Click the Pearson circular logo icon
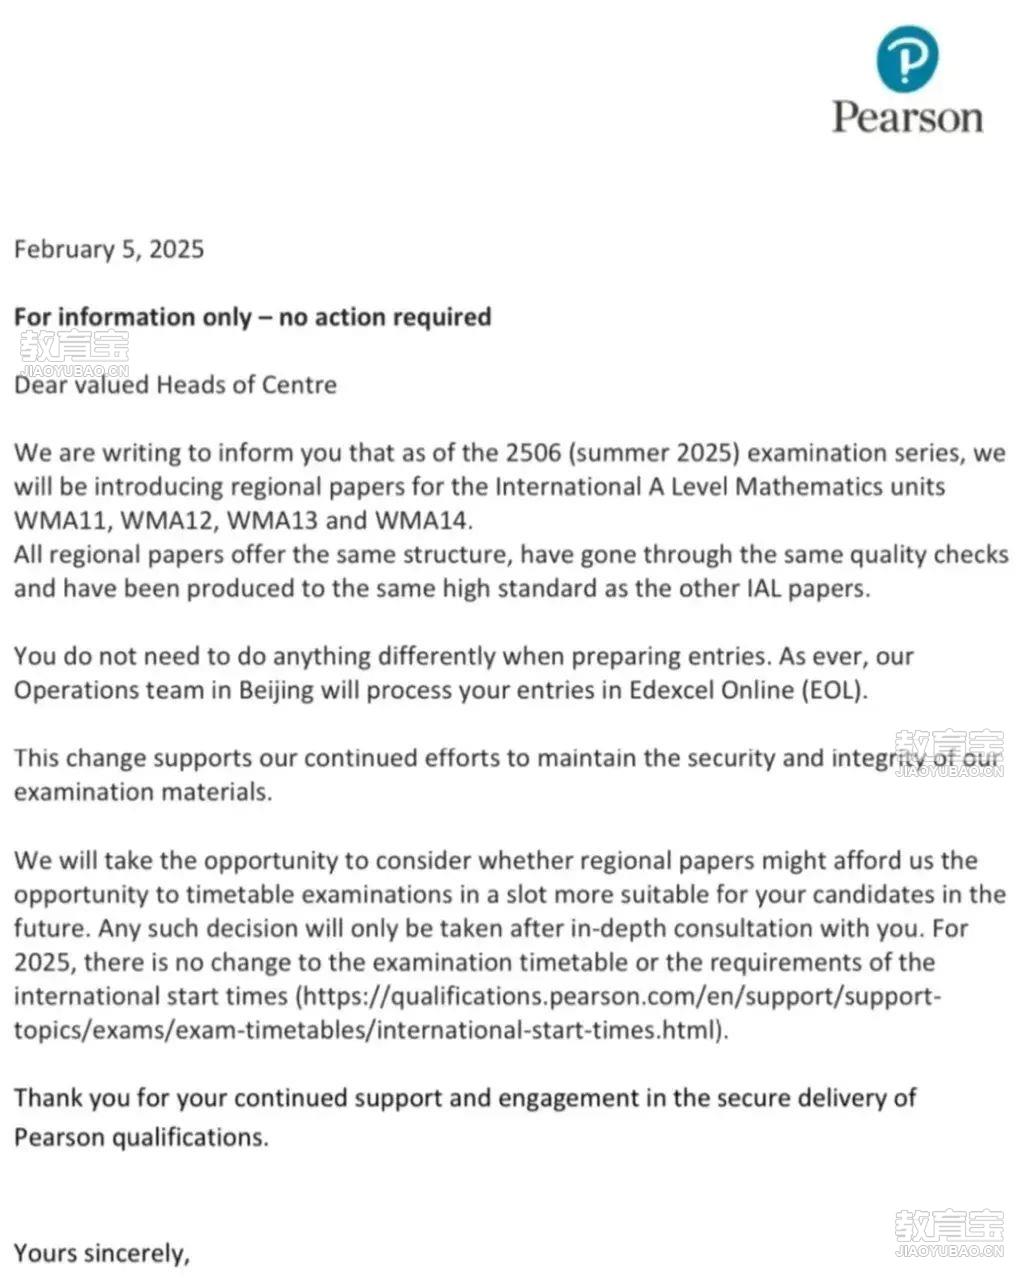 (907, 59)
